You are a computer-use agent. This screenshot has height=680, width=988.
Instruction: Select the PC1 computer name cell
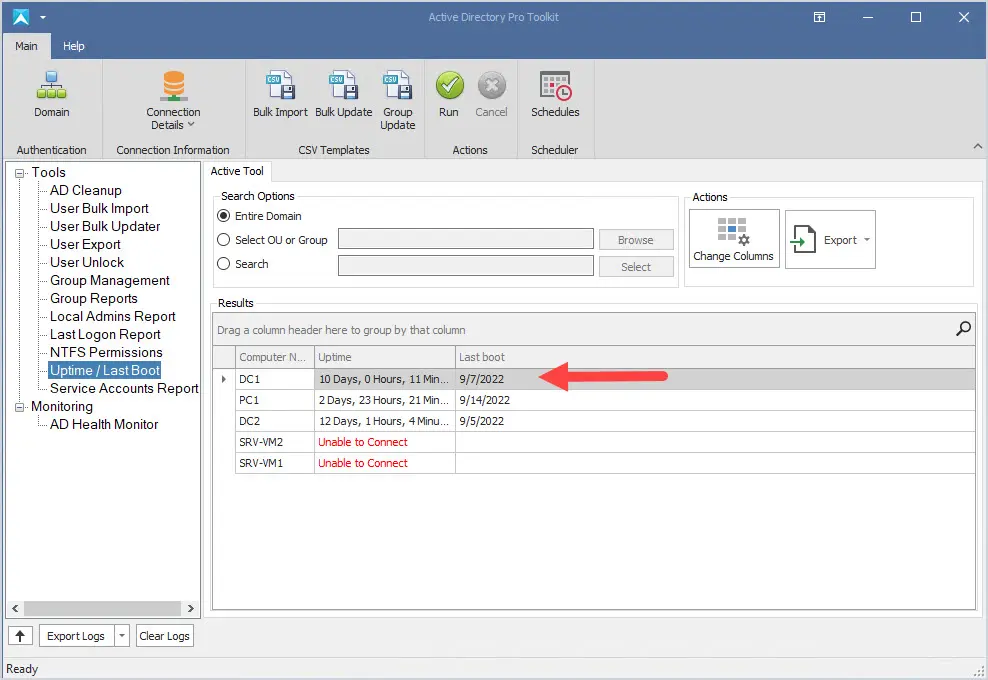[x=275, y=400]
